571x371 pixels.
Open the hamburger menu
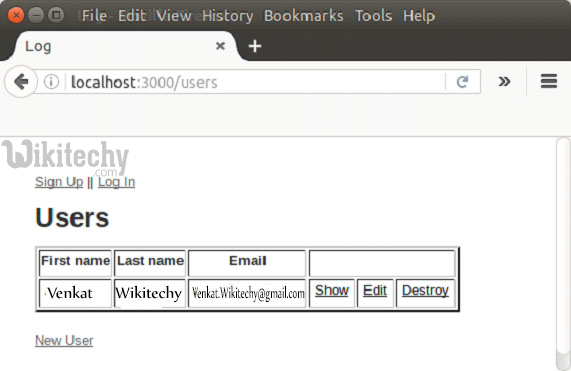549,81
